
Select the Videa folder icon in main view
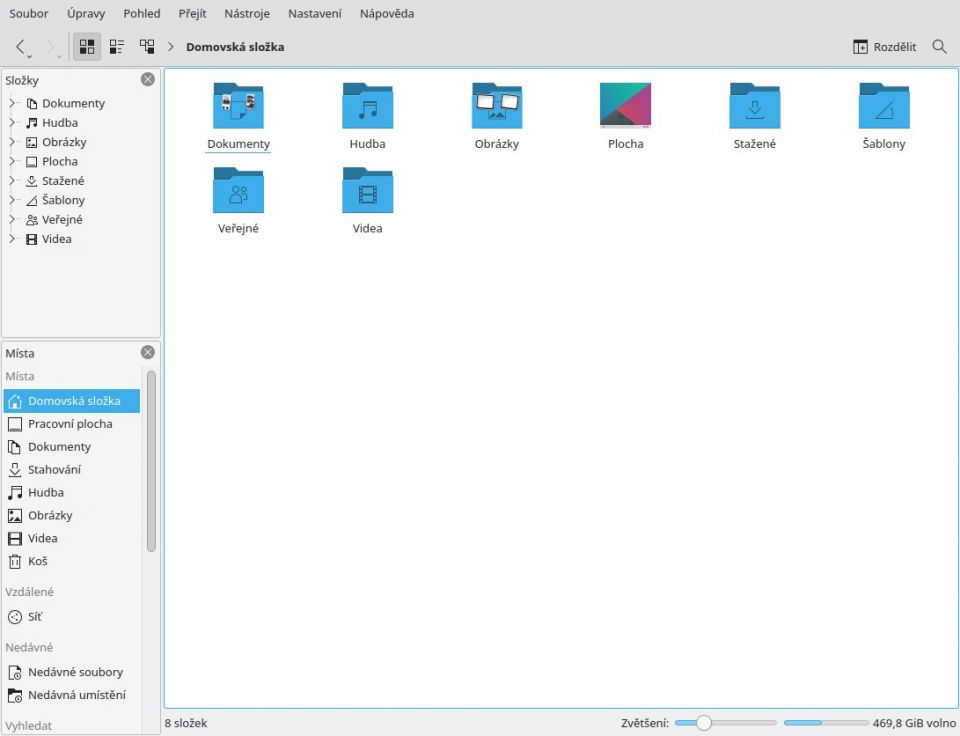point(367,190)
